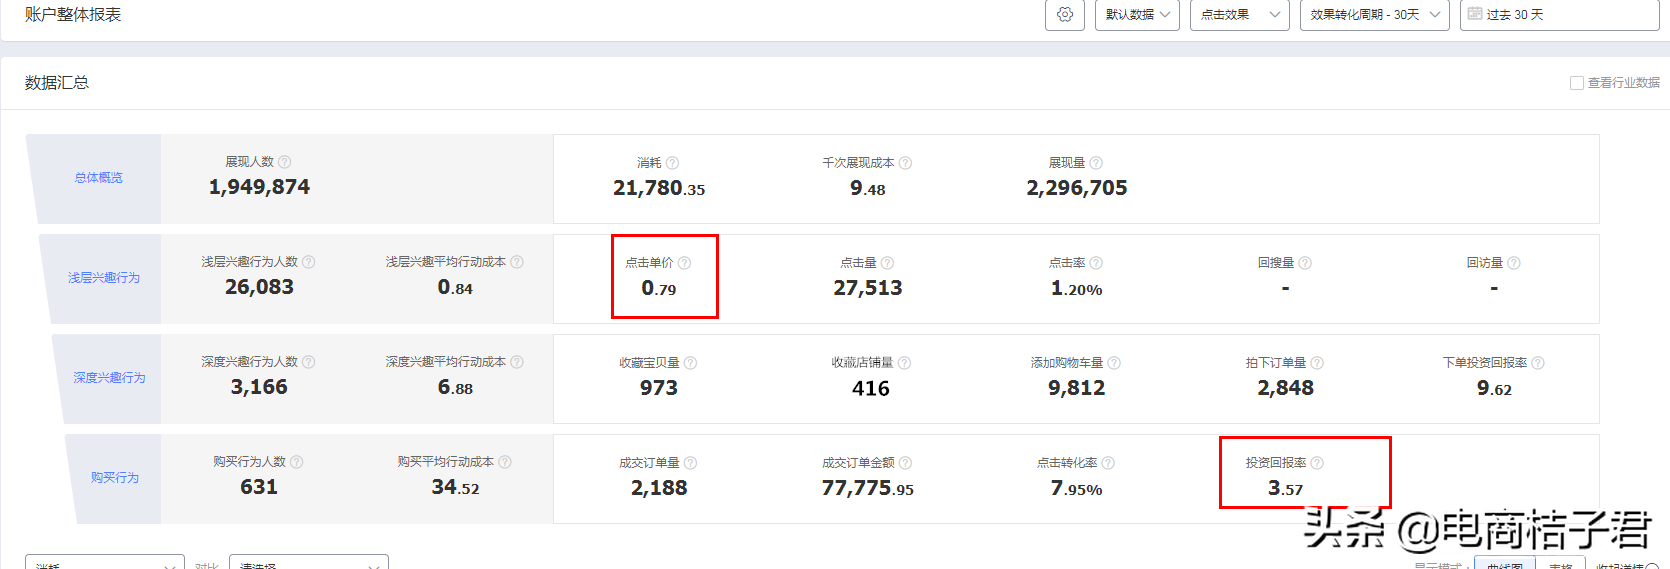Click the 购买平均行动成本 value 34.52
The height and width of the screenshot is (569, 1670).
click(455, 487)
